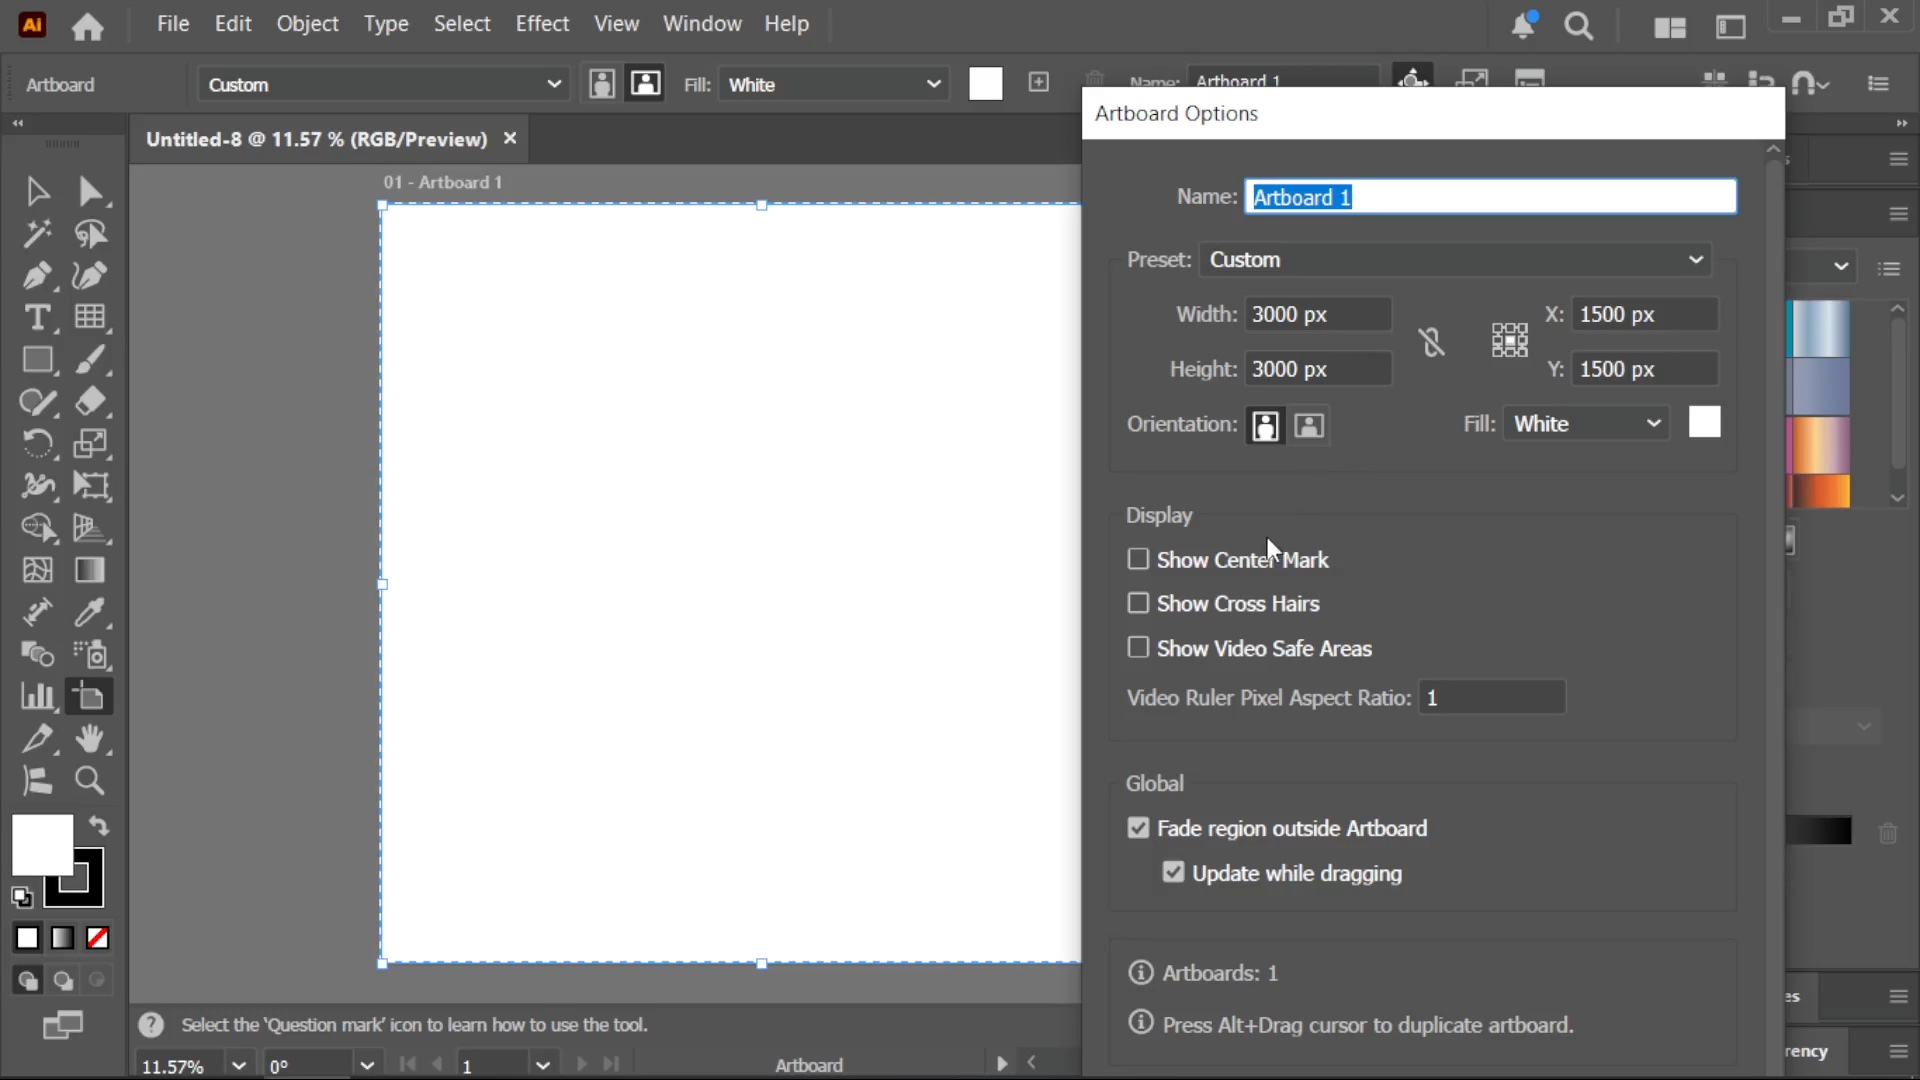This screenshot has width=1920, height=1080.
Task: Select the Artboard tool
Action: point(90,696)
